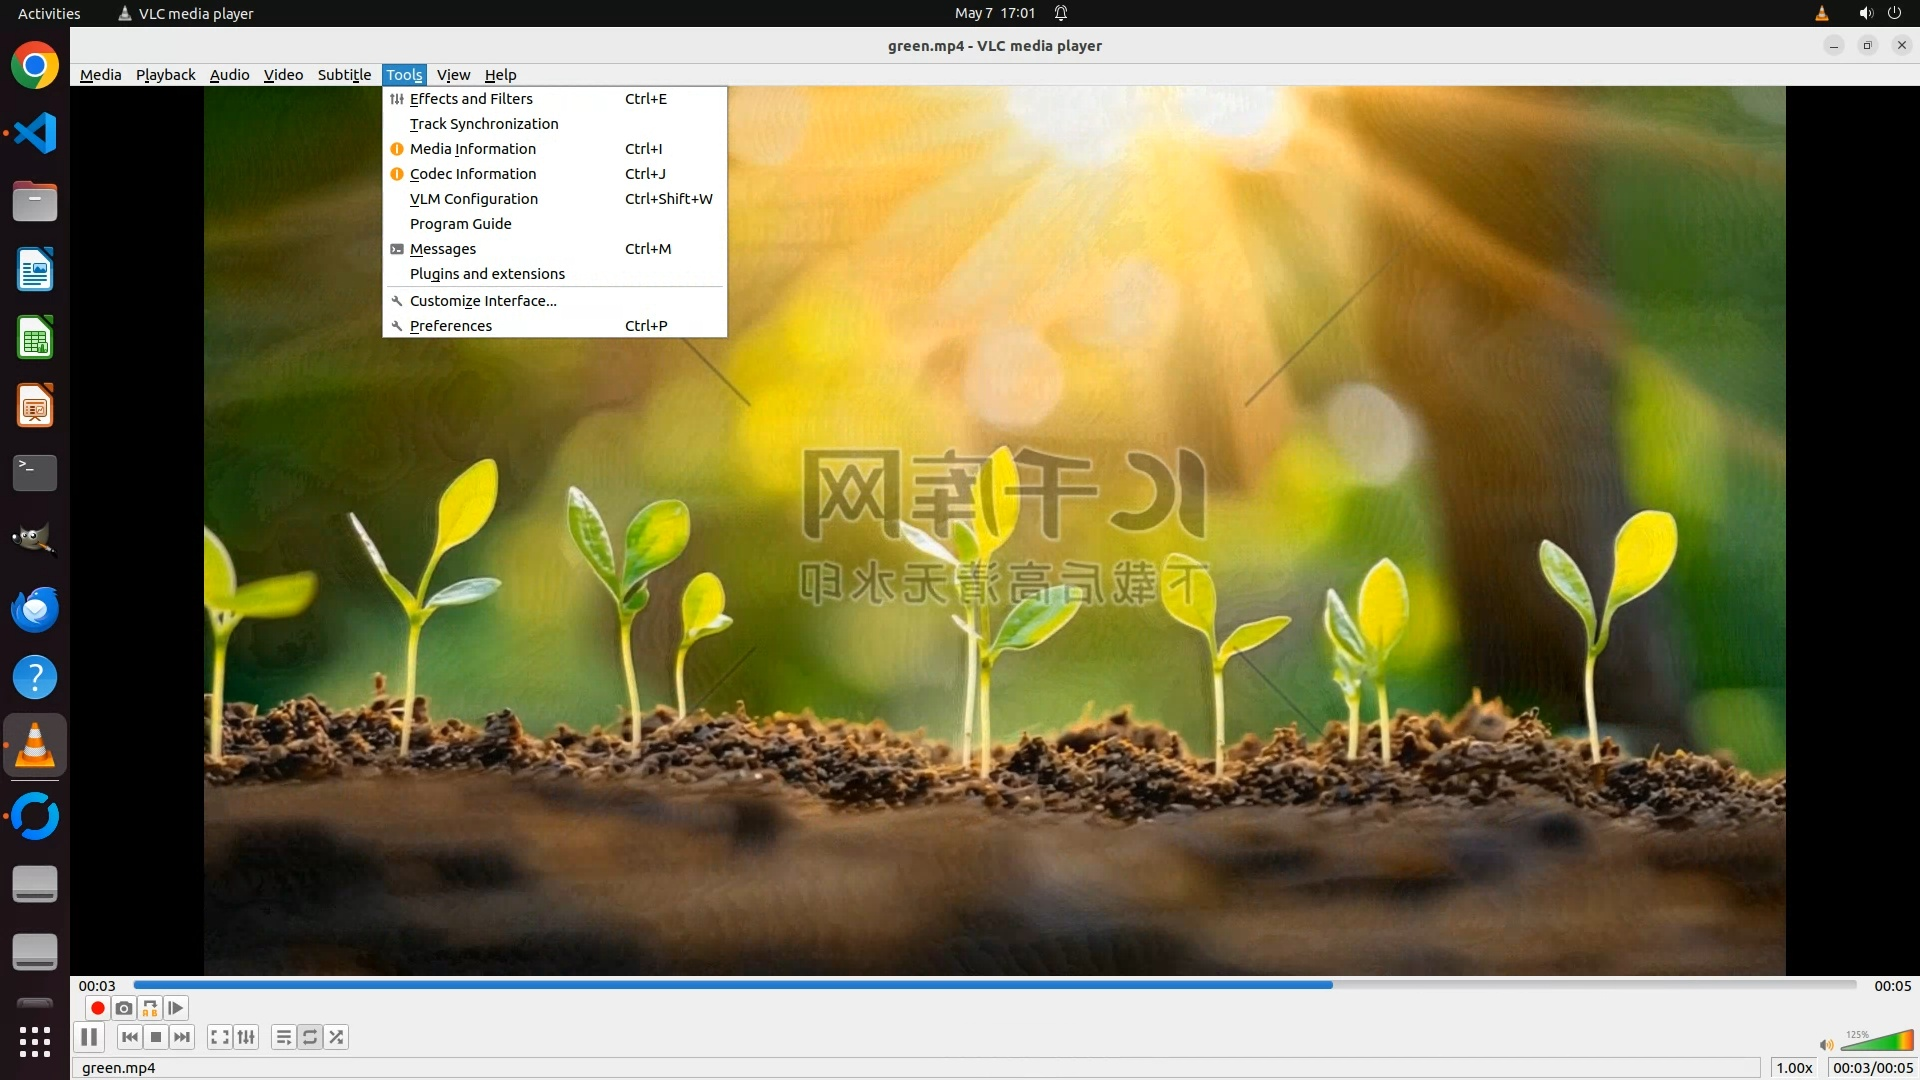Pause the video playback

(x=89, y=1037)
